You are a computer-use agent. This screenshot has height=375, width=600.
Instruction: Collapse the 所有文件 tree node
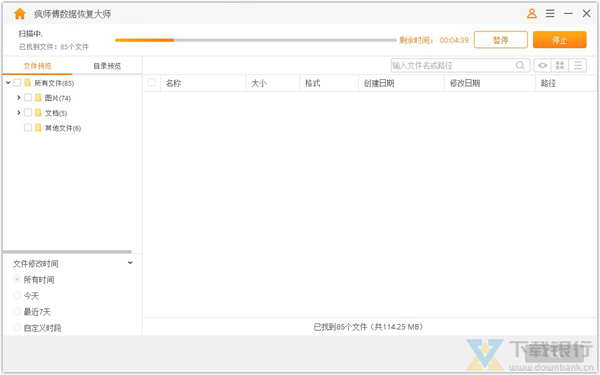coord(8,83)
